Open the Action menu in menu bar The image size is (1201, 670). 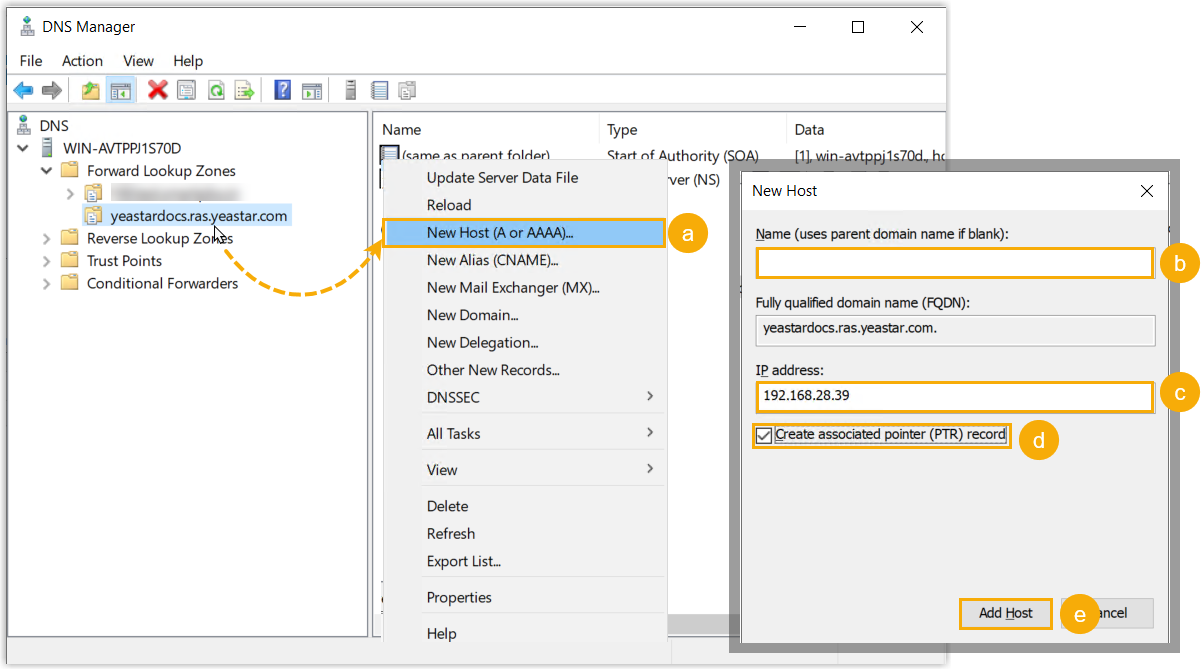[82, 61]
